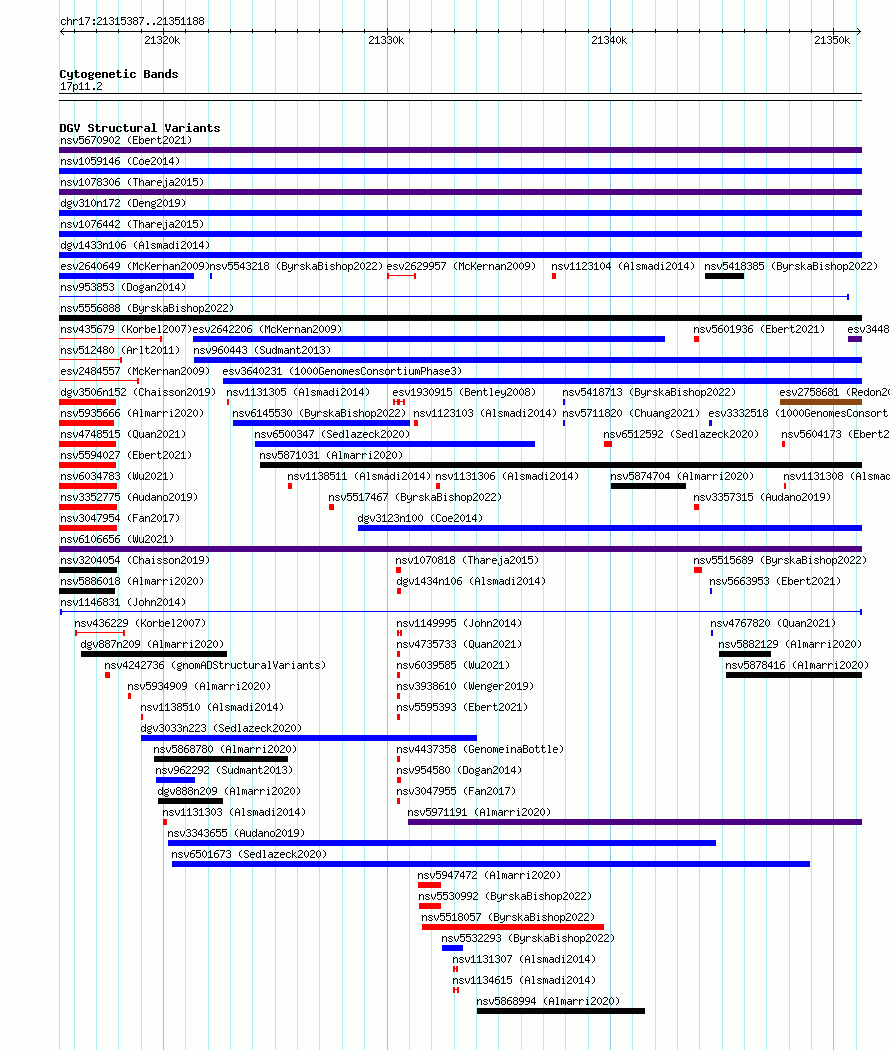Viewport: 890px width, 1050px height.
Task: Open dgv1433n106 (Alsmadi2014) variant
Action: click(x=135, y=245)
